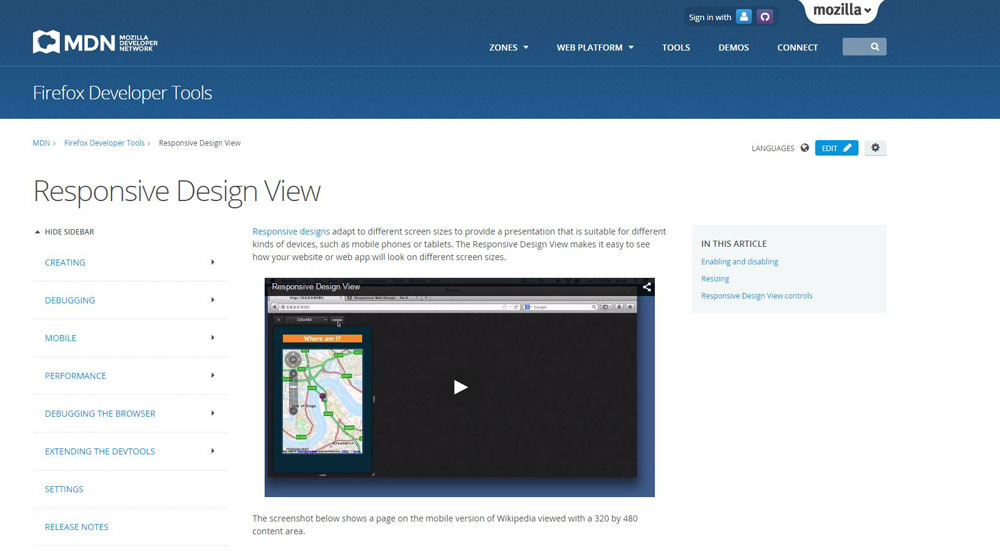Expand Debugging the Browser section
The image size is (1000, 555).
pyautogui.click(x=129, y=413)
